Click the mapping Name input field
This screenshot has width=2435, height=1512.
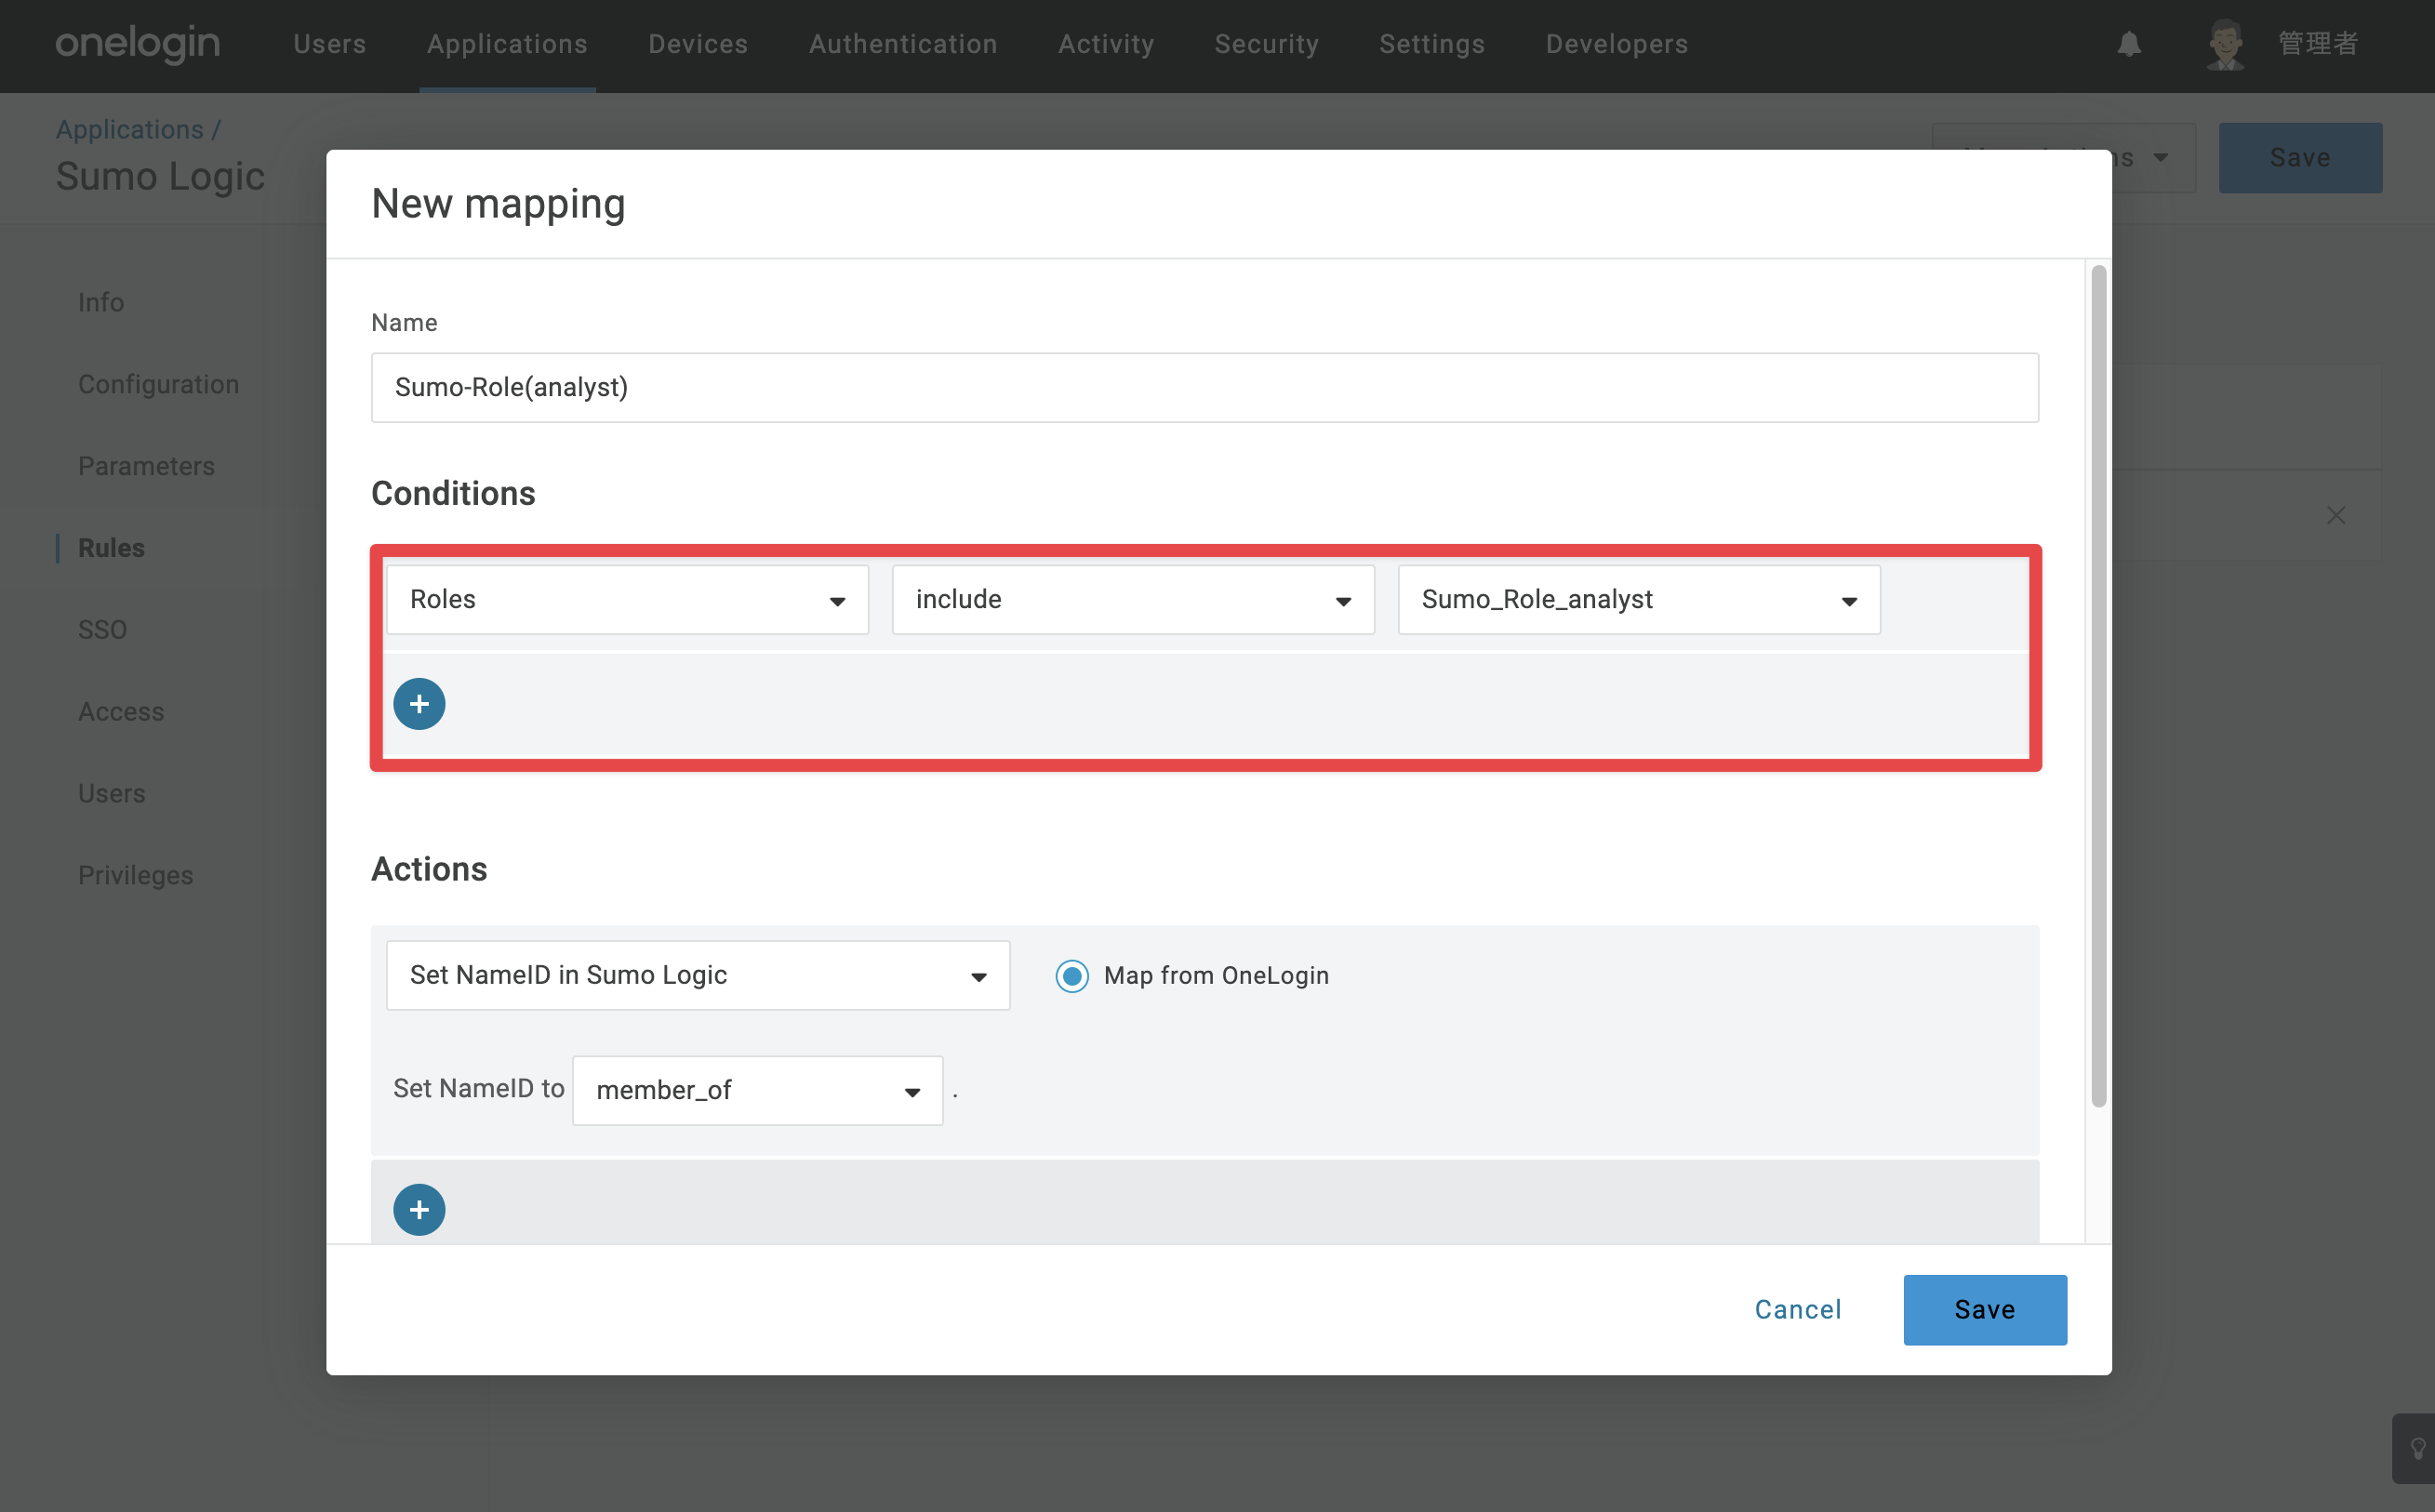coord(1205,388)
